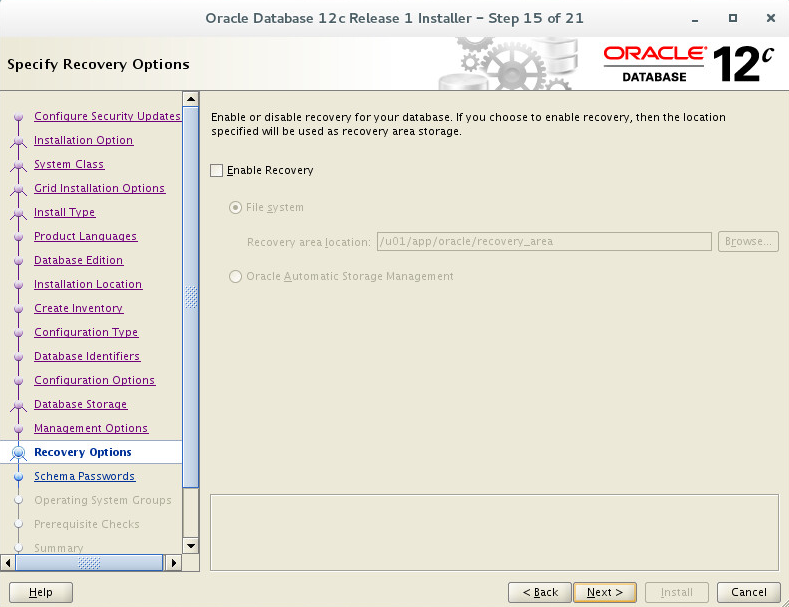Click the horizontal scroll left arrow

8,563
